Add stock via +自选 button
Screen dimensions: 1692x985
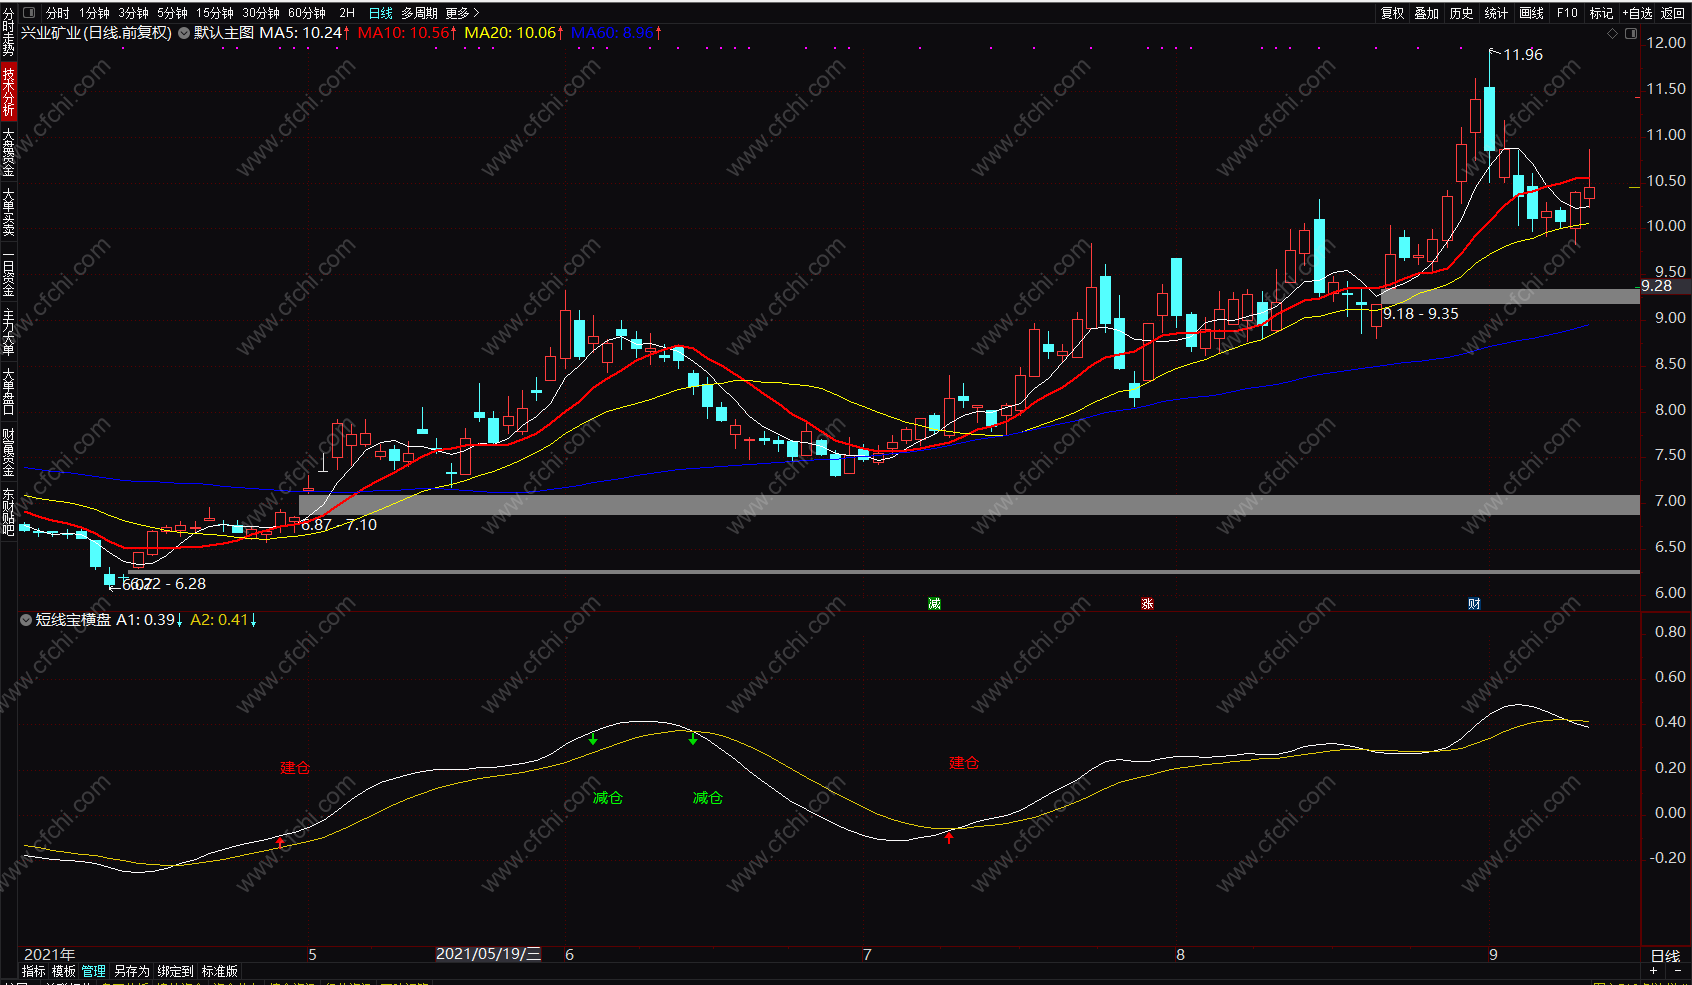coord(1638,13)
